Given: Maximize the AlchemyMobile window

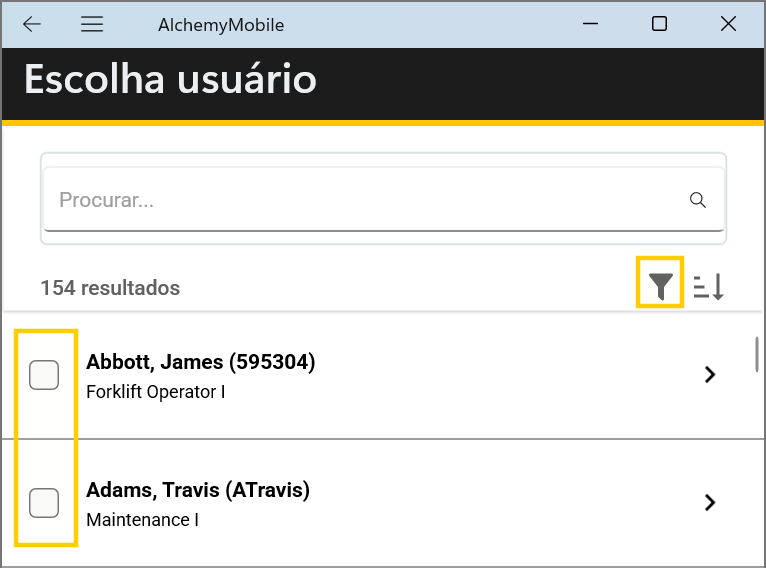Looking at the screenshot, I should coord(659,25).
